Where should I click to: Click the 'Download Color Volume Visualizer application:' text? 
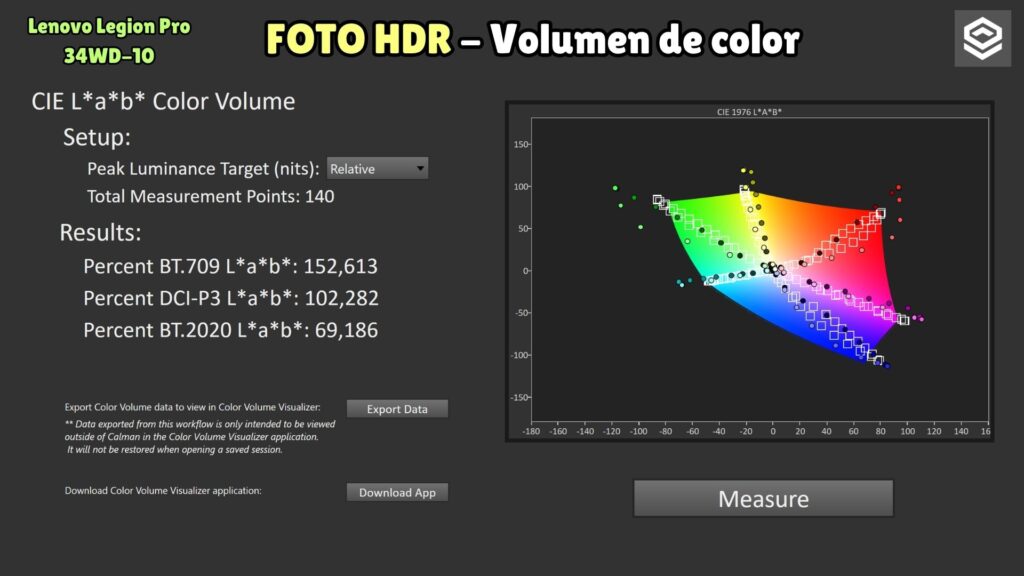pos(163,490)
